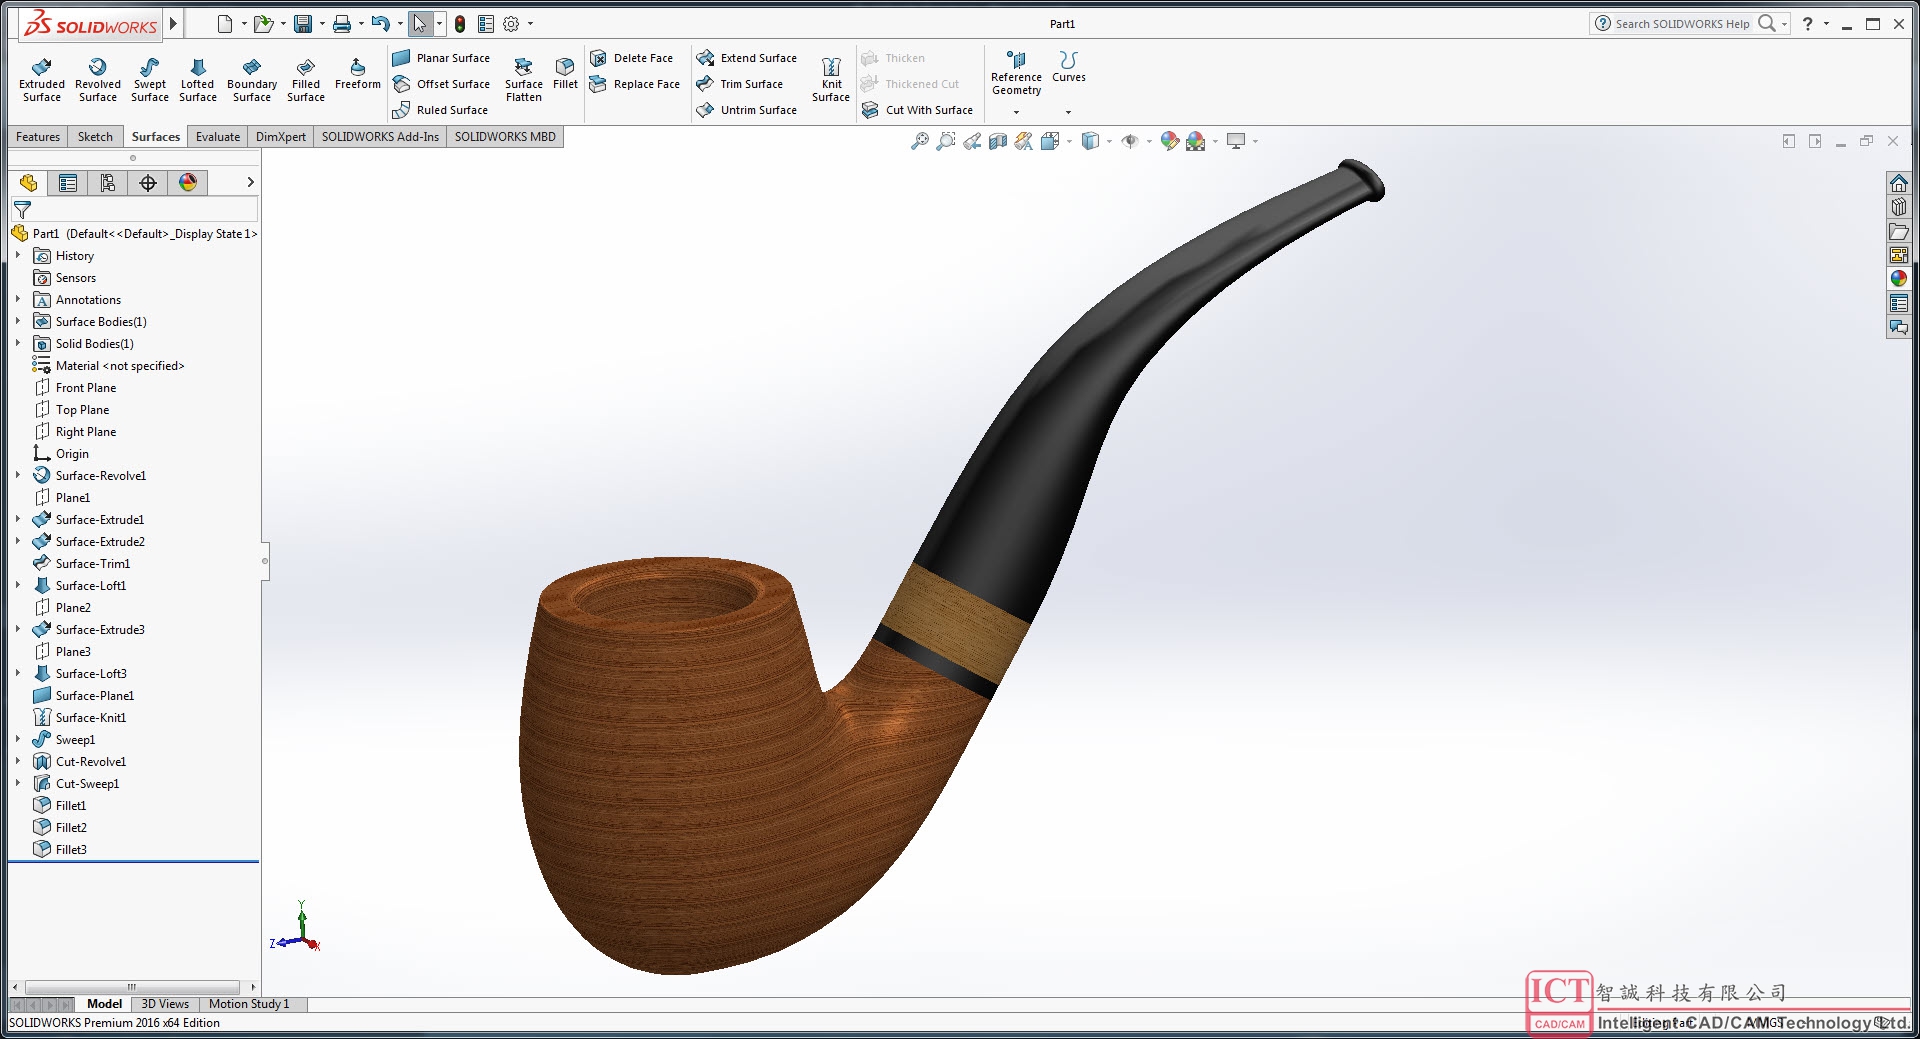Screen dimensions: 1920x1039
Task: Select the Filled Surface tool
Action: pyautogui.click(x=306, y=79)
